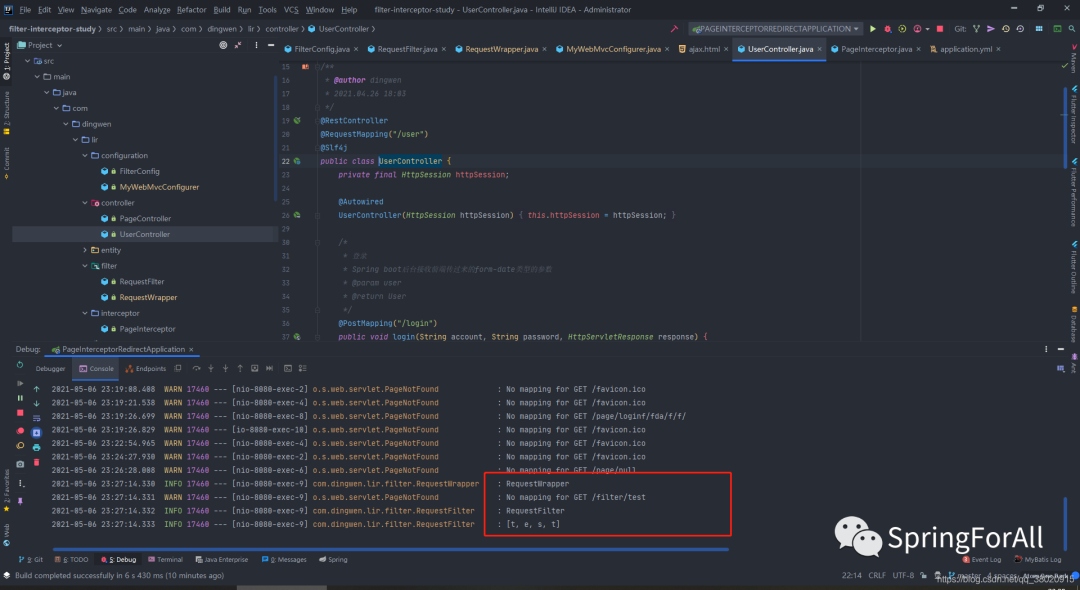Toggle soft-wrap in the console

point(37,418)
